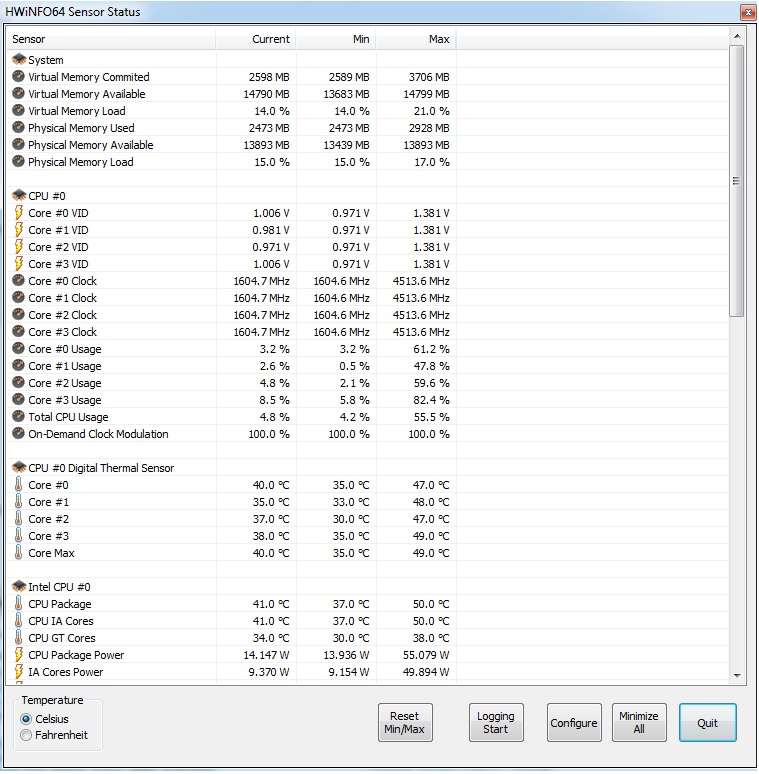Viewport: 759px width, 774px height.
Task: Click the 55.079 W max package power value
Action: pyautogui.click(x=426, y=655)
